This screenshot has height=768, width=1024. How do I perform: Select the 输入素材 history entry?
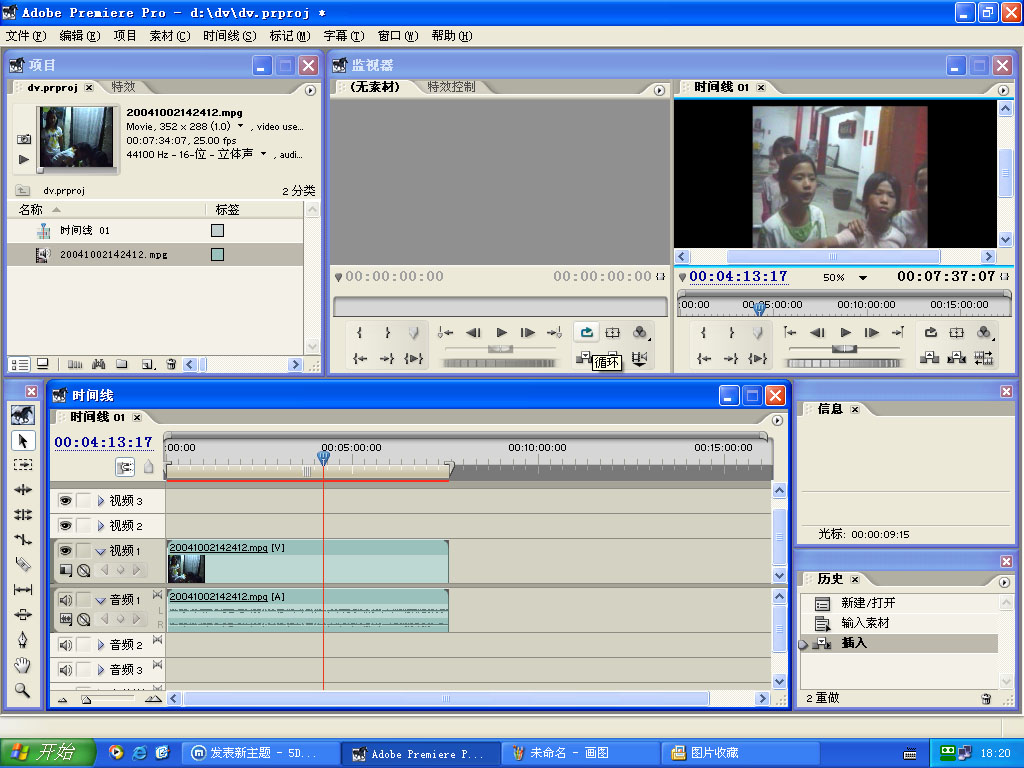tap(899, 623)
